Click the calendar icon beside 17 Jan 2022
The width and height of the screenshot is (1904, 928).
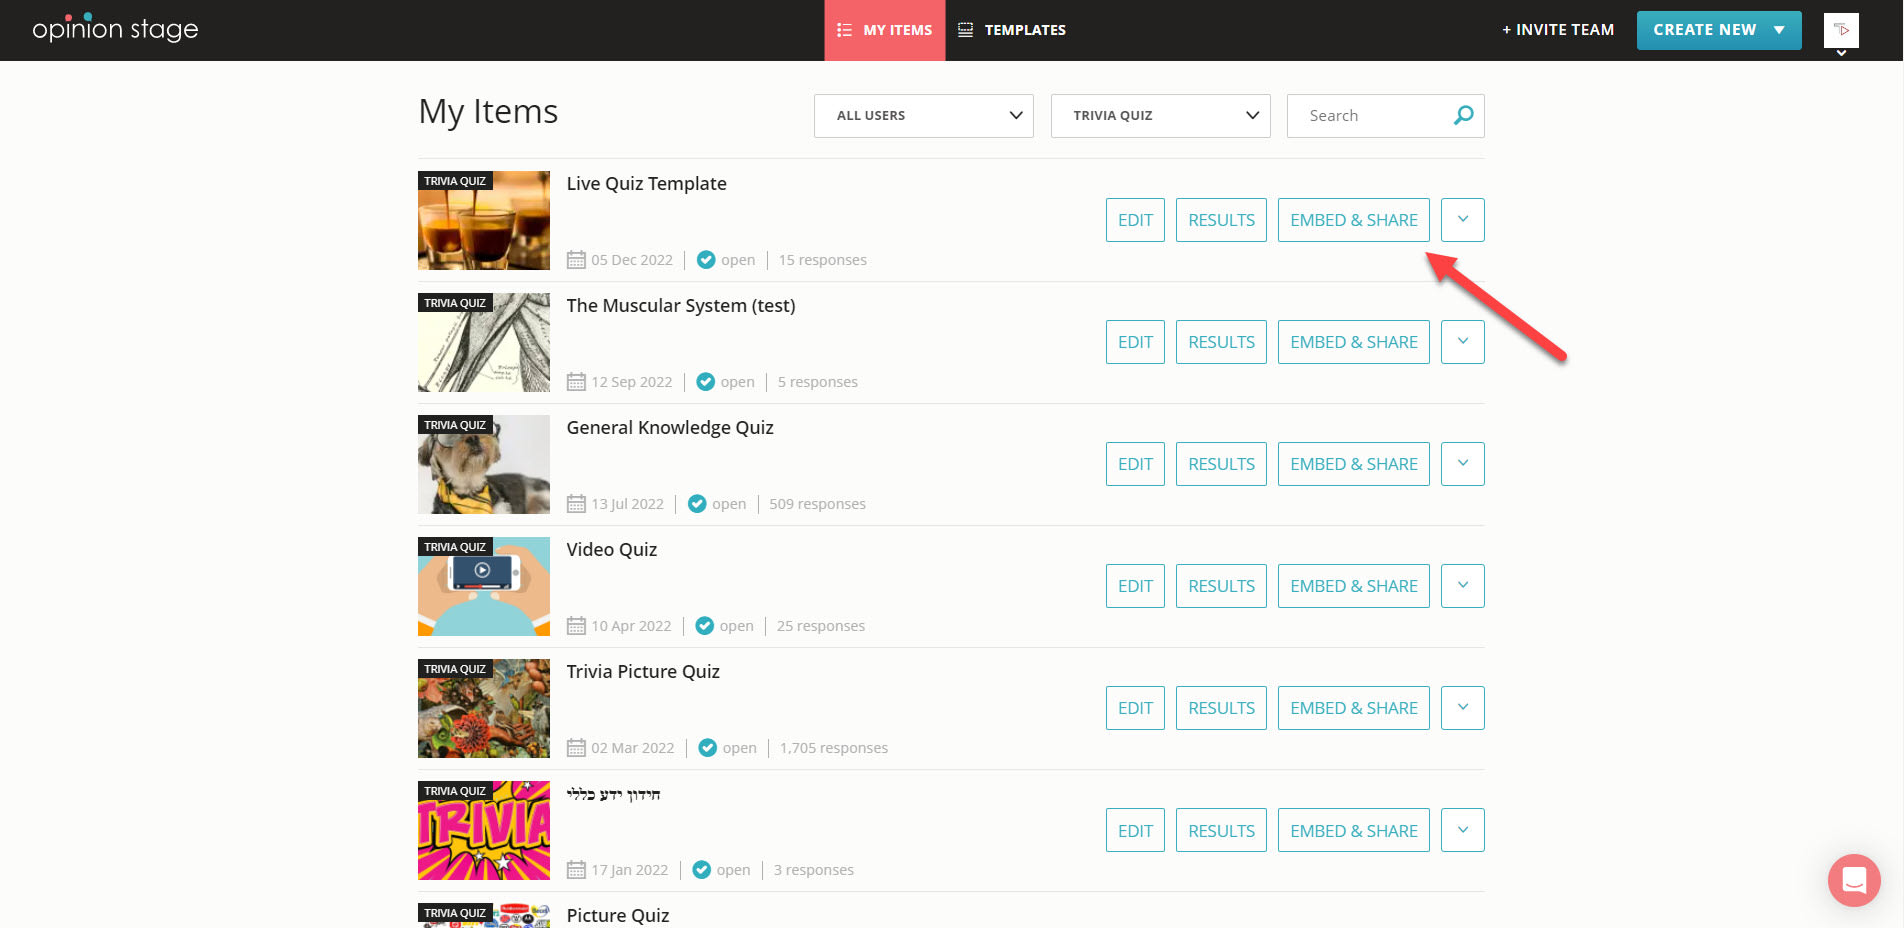coord(576,869)
